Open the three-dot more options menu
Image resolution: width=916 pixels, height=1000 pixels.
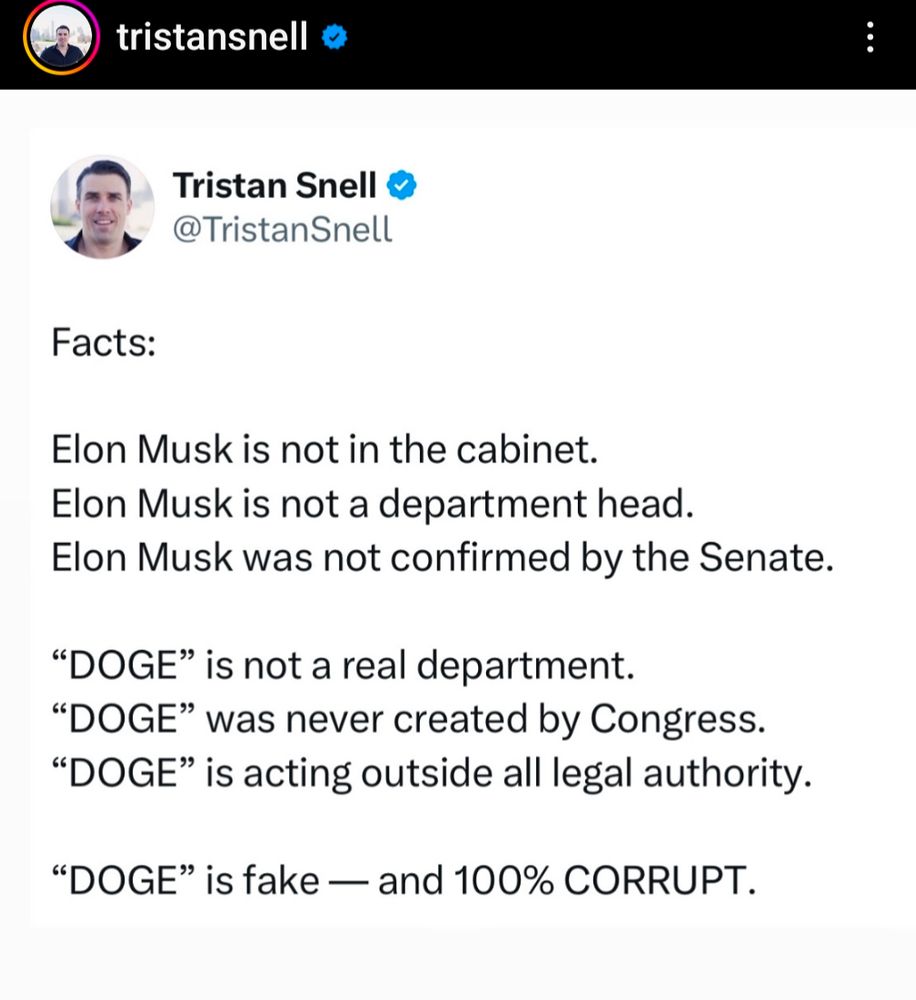pos(870,37)
